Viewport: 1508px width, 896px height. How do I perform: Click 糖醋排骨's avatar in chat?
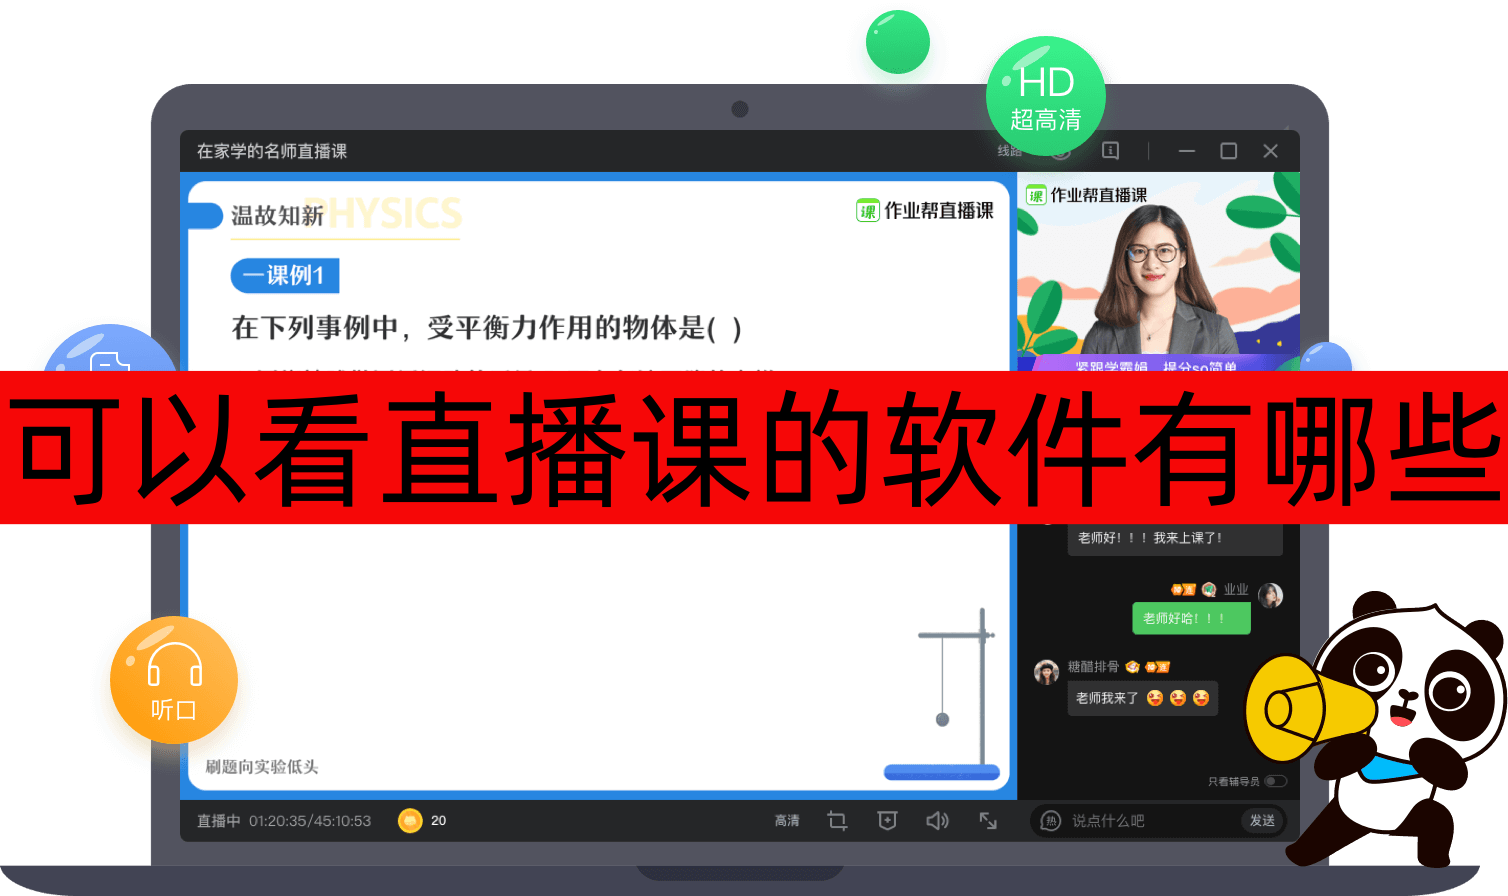point(1048,668)
